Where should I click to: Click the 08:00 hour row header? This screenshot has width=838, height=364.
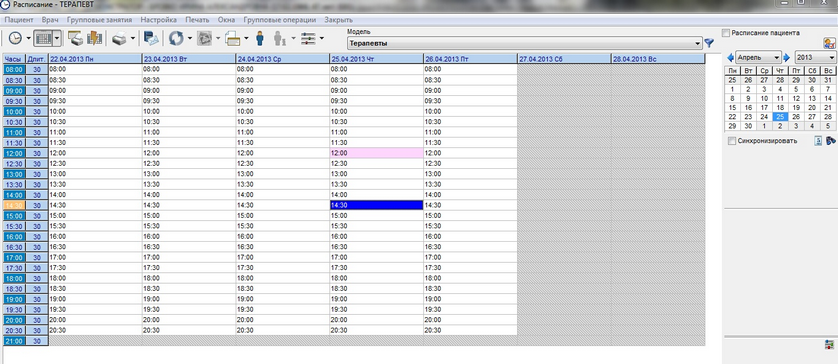[14, 69]
